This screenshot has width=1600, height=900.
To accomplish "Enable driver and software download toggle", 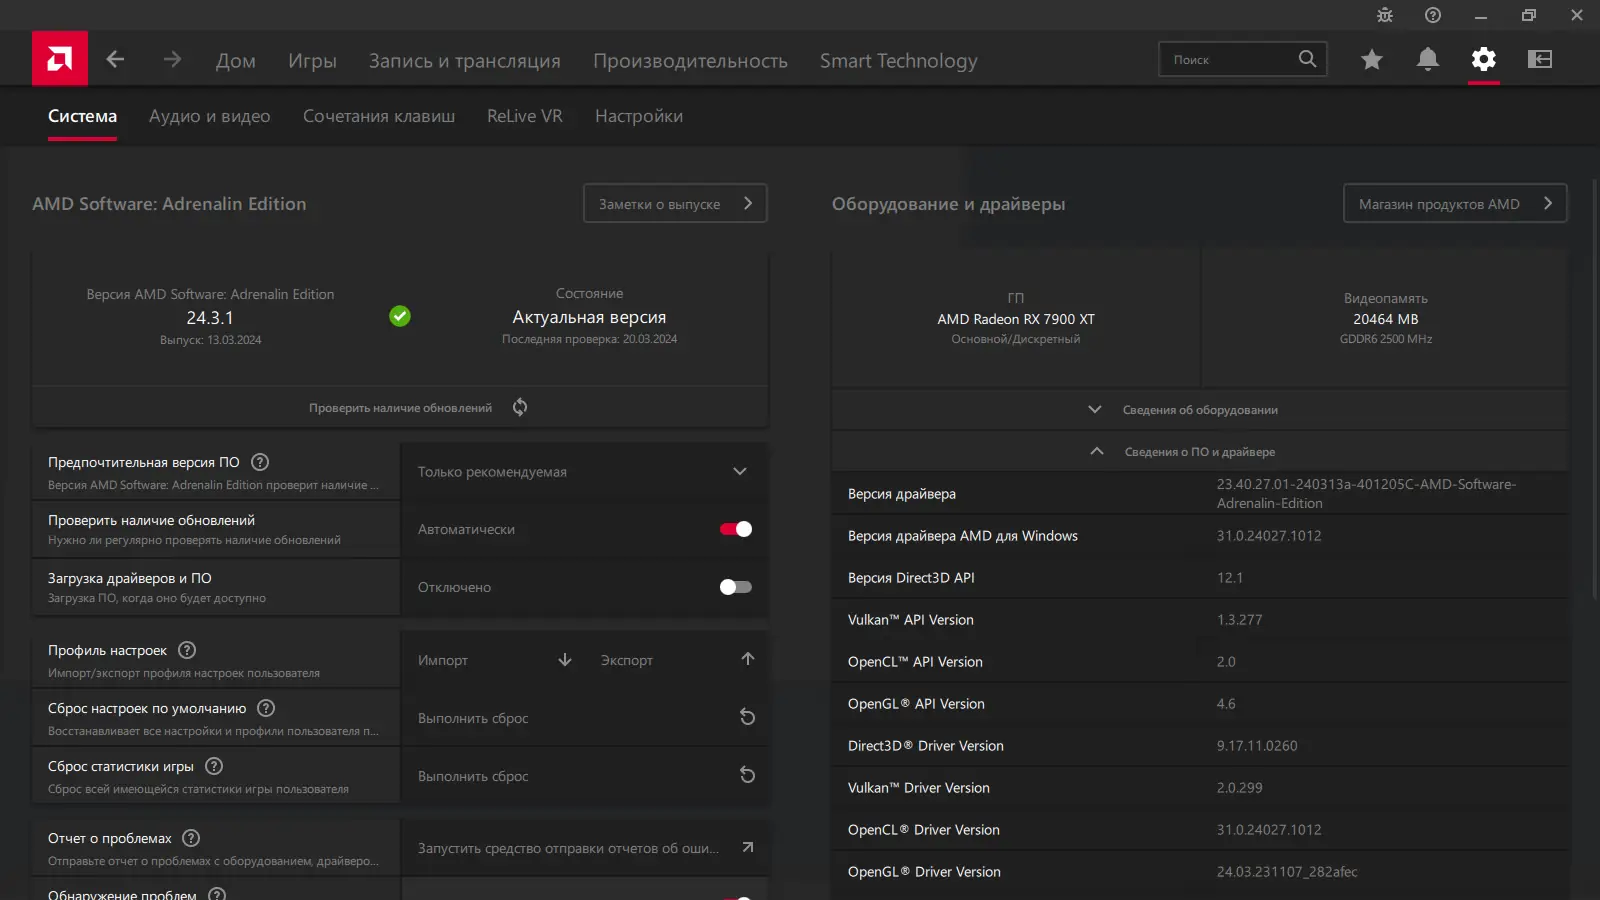I will [x=736, y=587].
